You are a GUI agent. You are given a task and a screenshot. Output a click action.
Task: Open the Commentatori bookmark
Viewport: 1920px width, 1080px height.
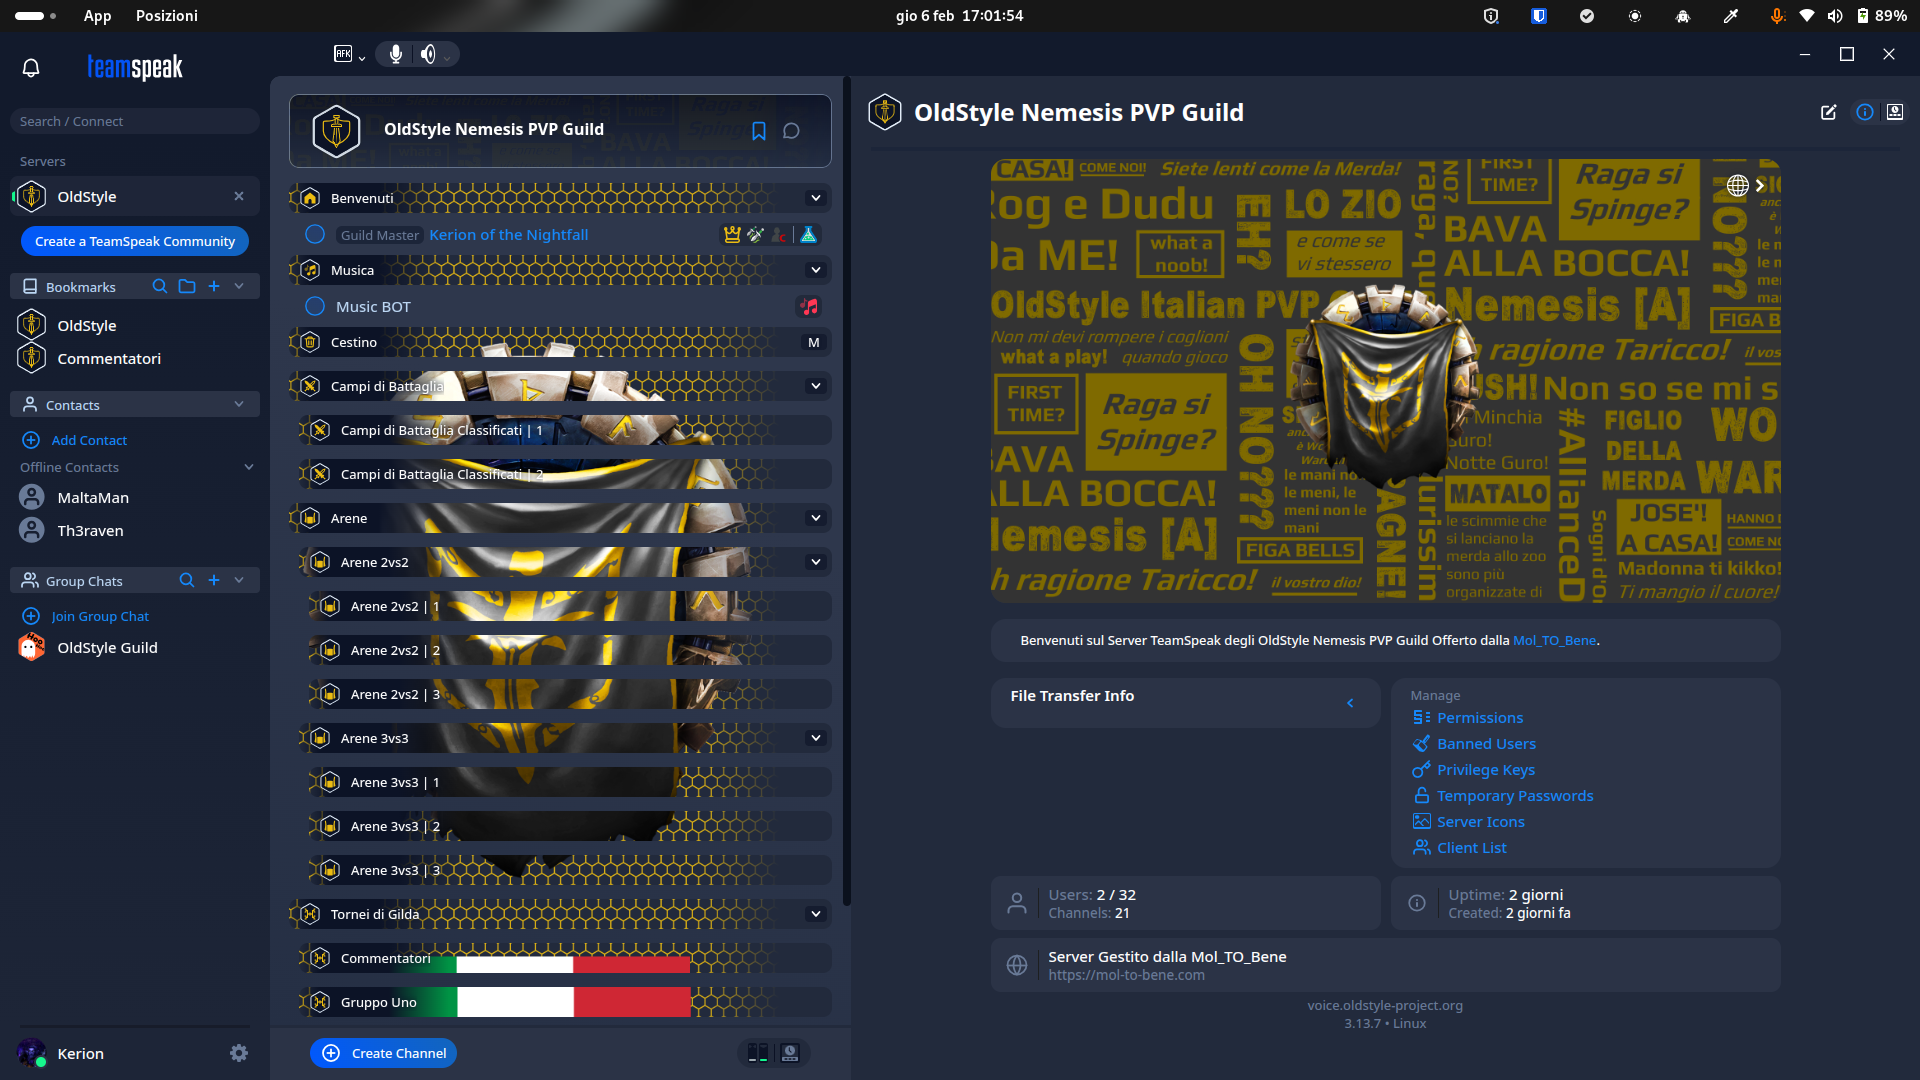point(108,359)
